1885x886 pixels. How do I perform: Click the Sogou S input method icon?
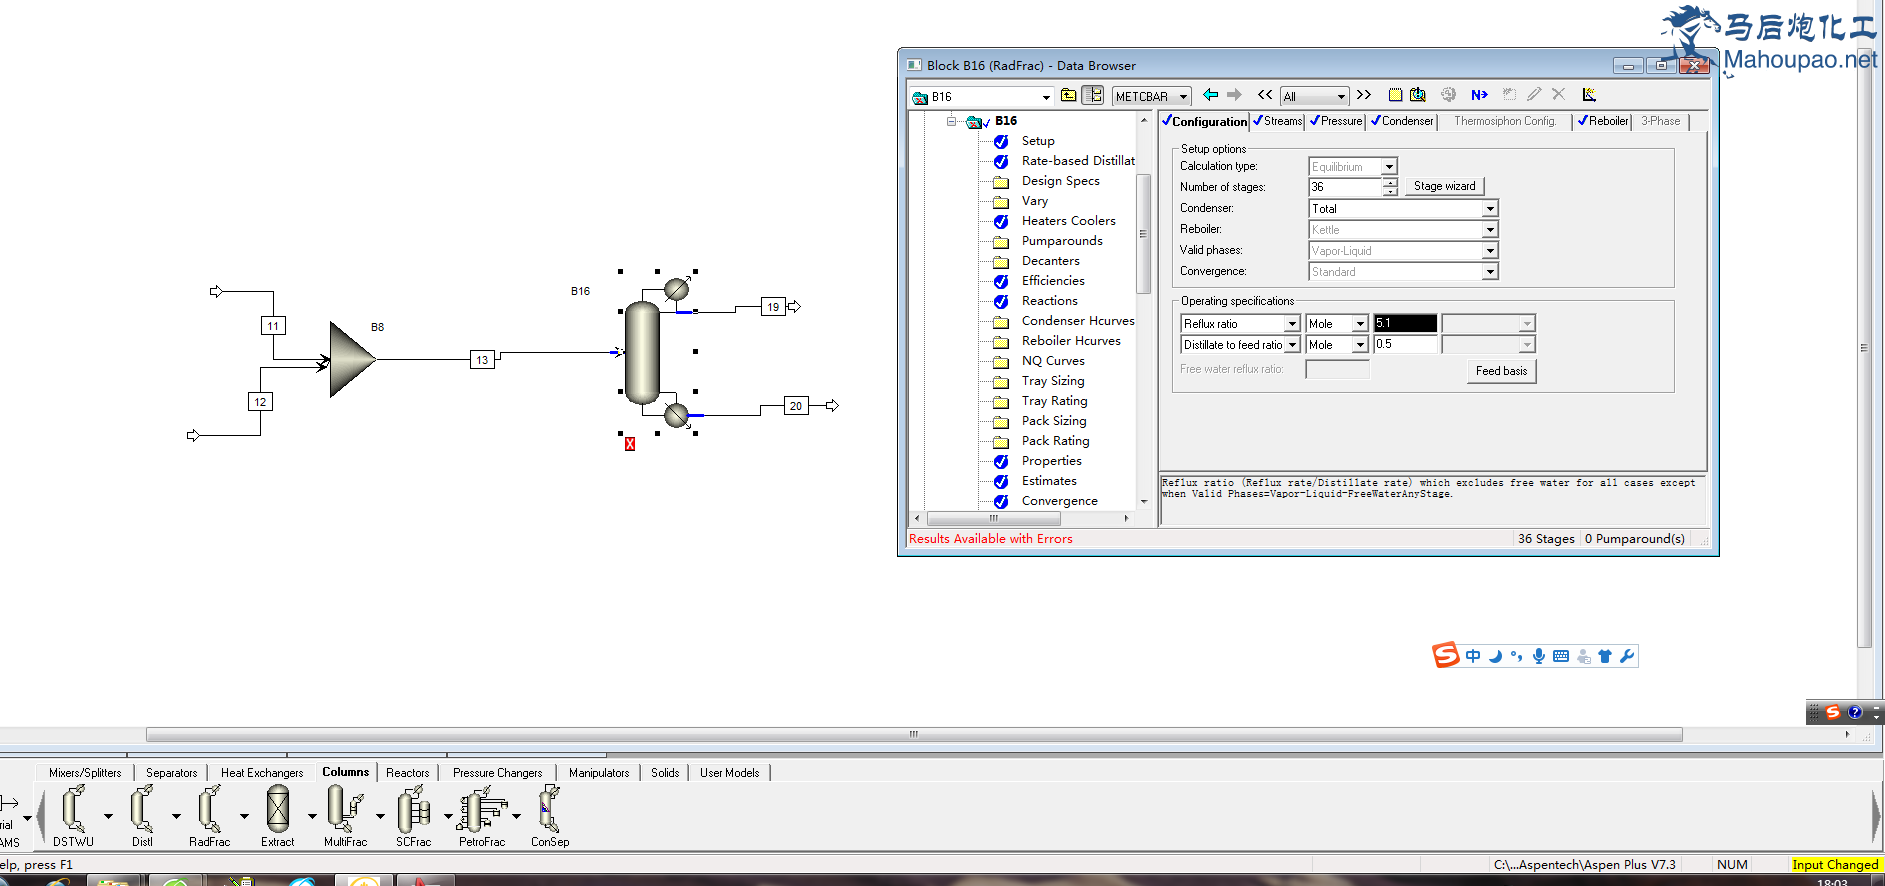1445,656
